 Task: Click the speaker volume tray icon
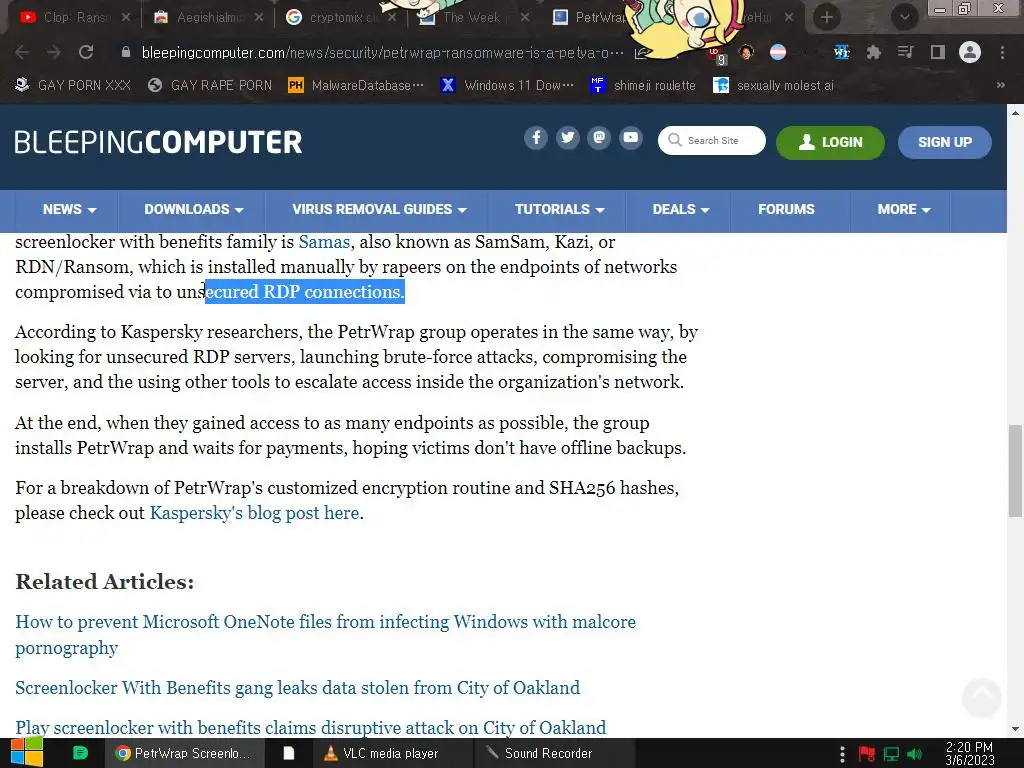915,754
